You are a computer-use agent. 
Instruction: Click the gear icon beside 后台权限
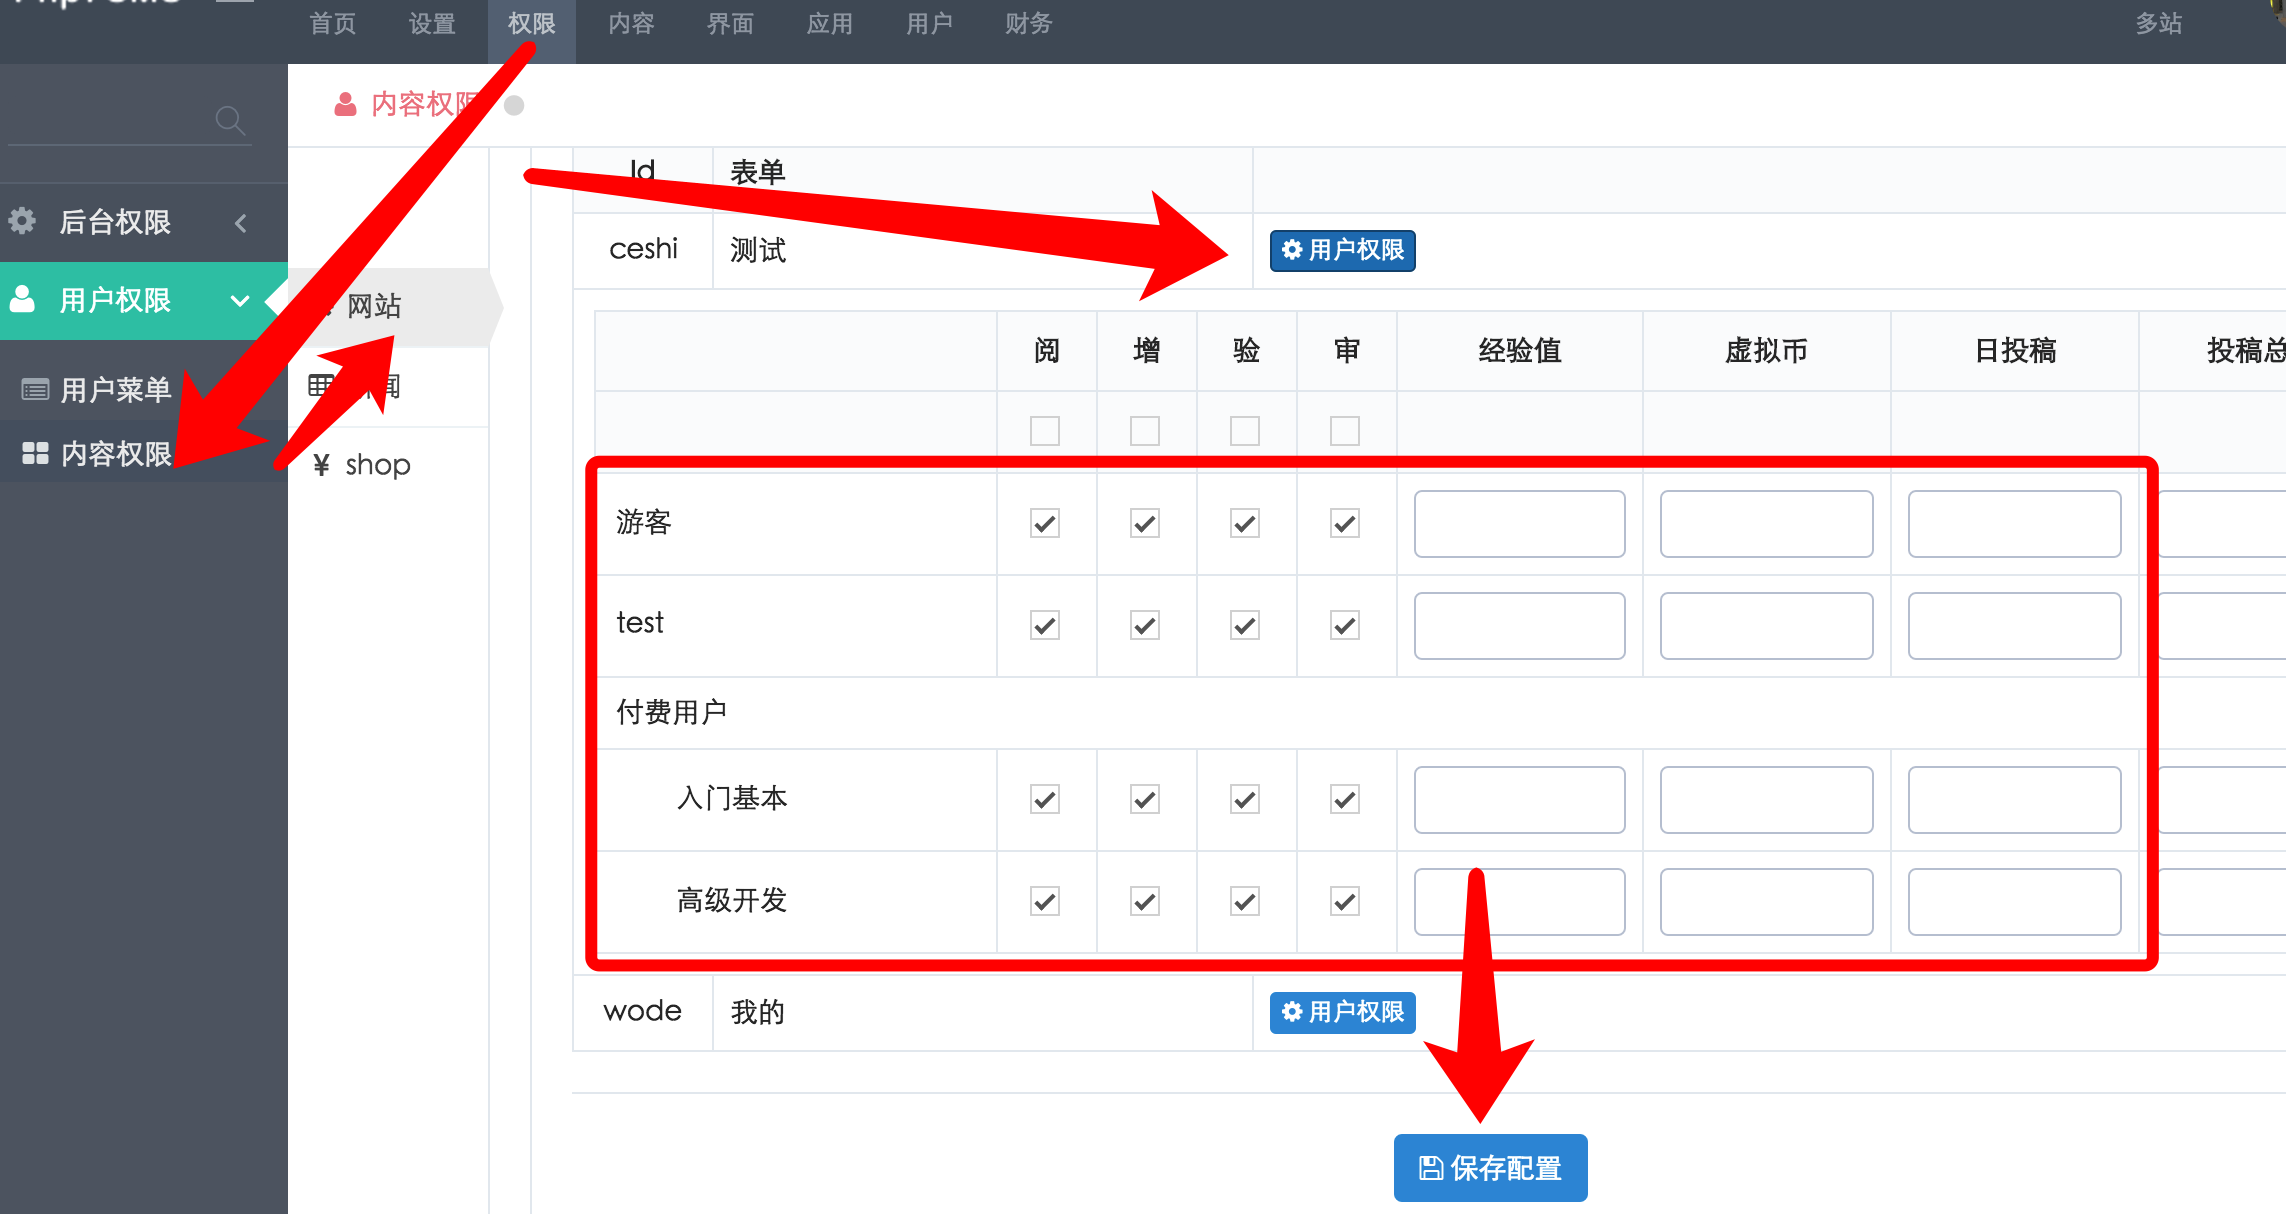point(23,222)
